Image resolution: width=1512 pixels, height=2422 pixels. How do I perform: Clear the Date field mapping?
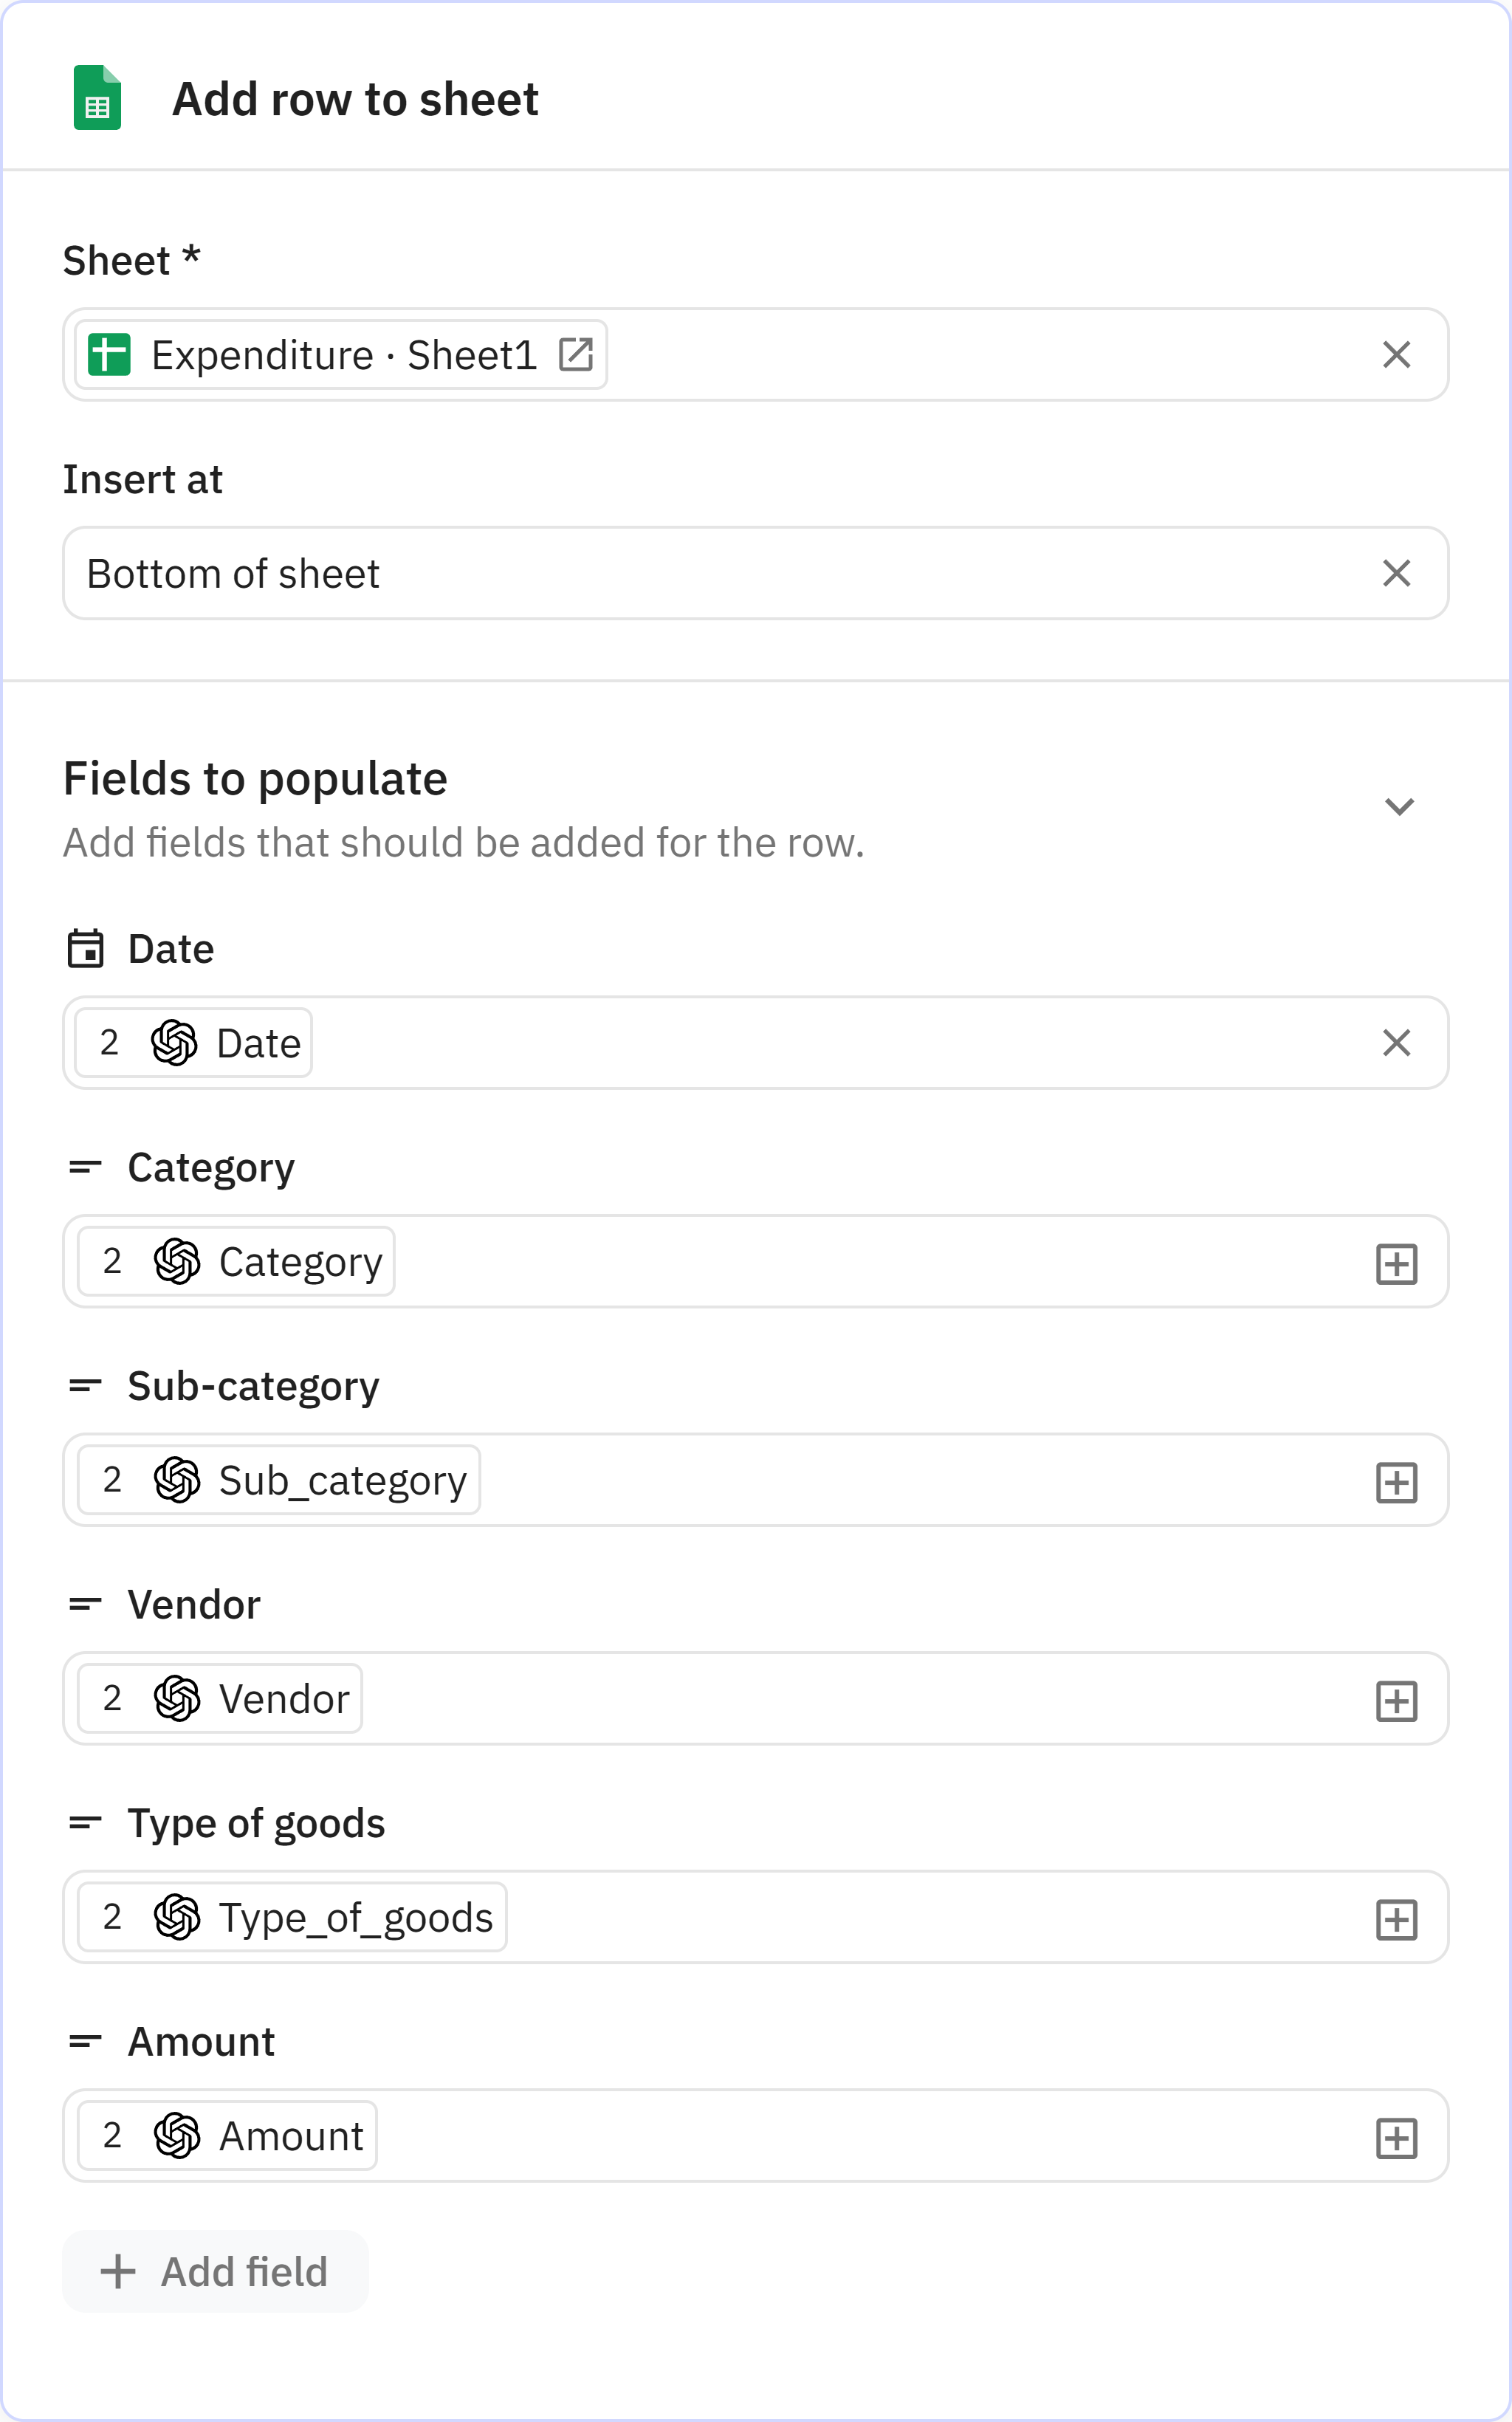pyautogui.click(x=1396, y=1043)
